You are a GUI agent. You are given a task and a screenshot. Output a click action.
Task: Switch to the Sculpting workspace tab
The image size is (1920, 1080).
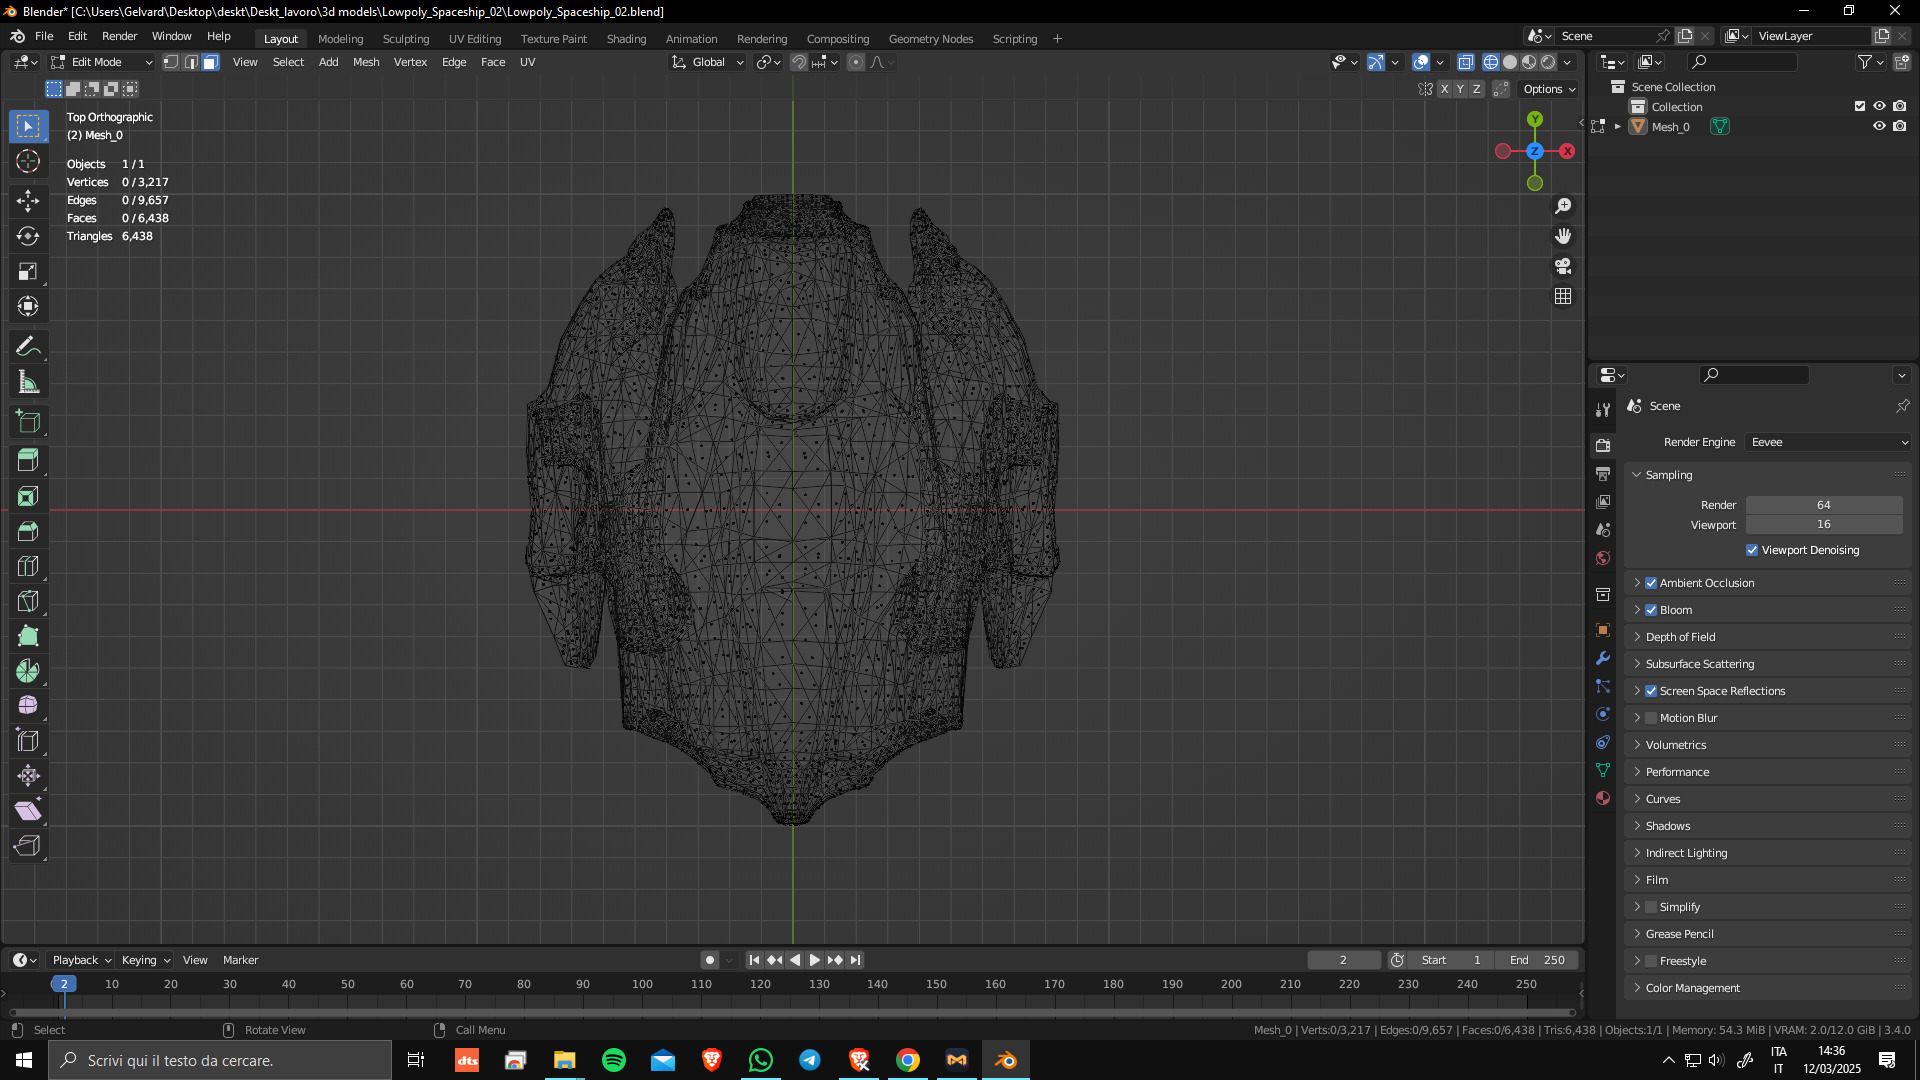(x=406, y=39)
